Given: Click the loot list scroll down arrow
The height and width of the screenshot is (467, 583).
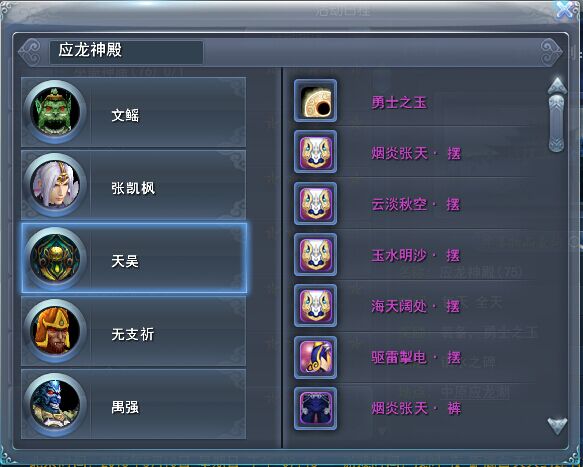Looking at the screenshot, I should (x=557, y=425).
